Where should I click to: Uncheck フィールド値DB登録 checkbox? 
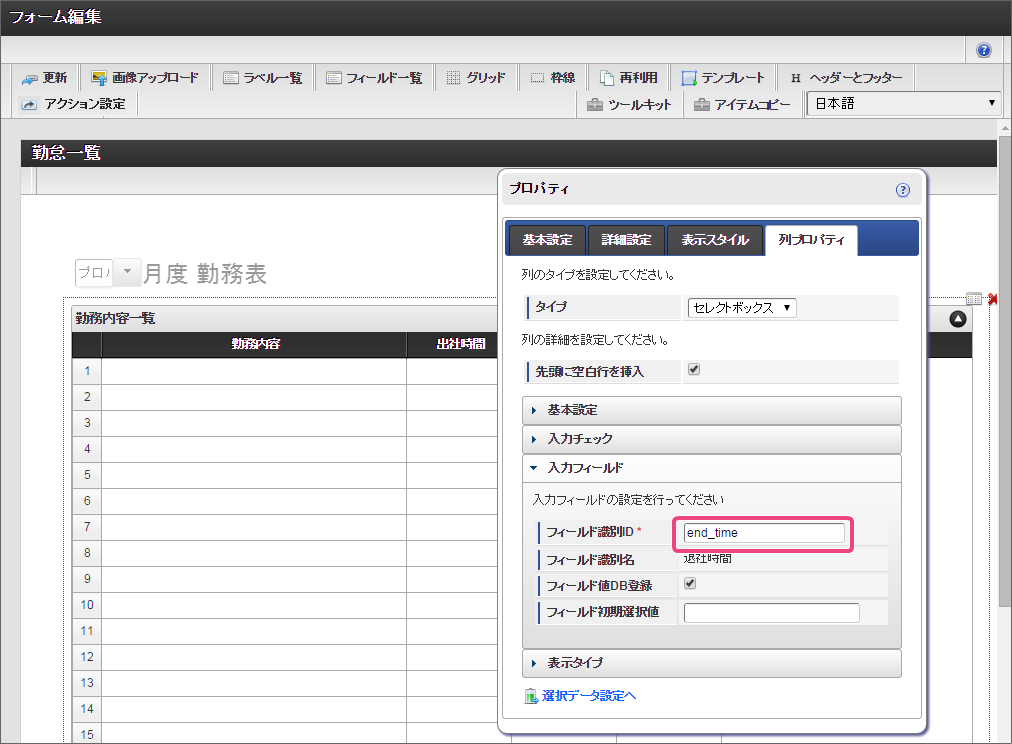pos(690,584)
